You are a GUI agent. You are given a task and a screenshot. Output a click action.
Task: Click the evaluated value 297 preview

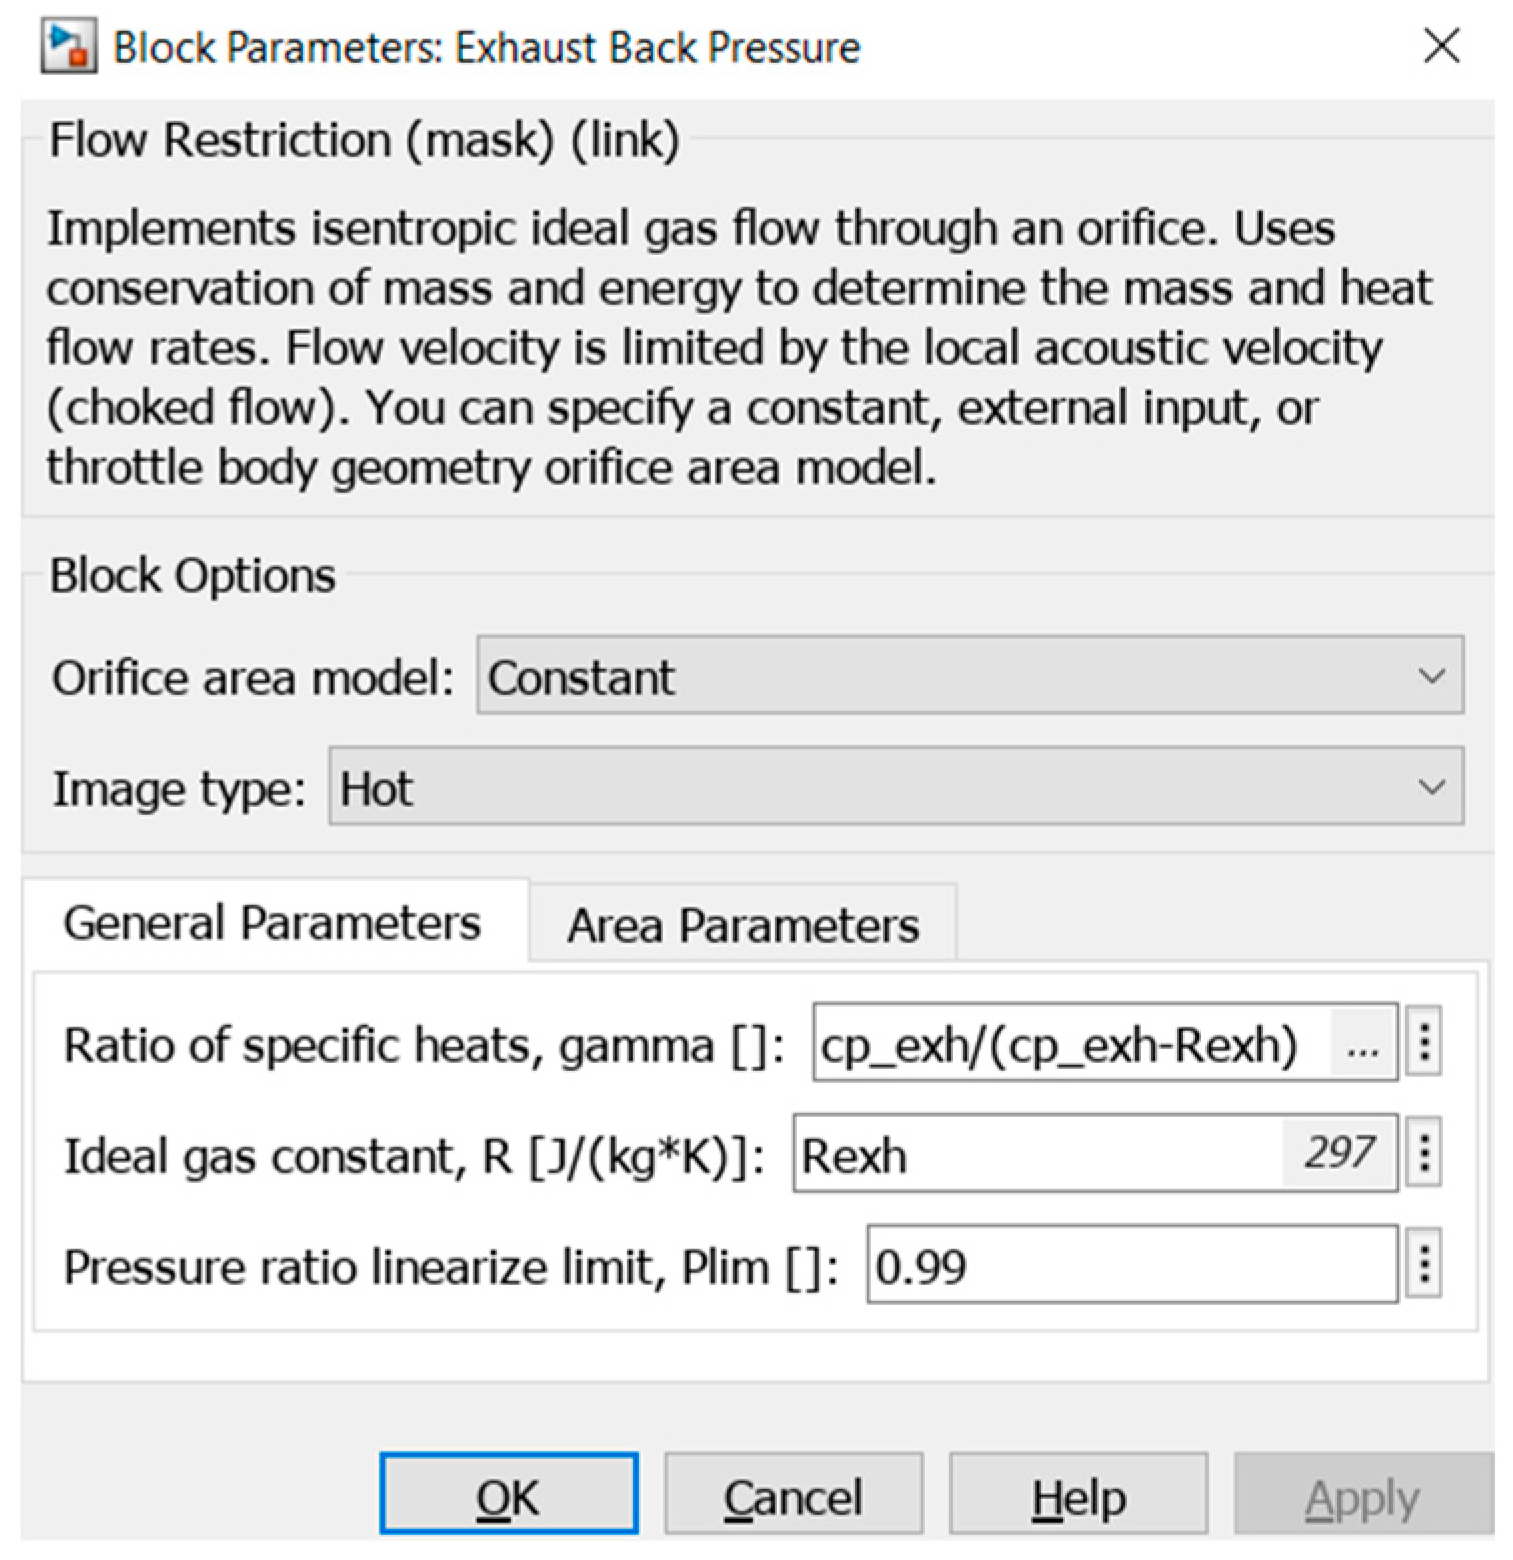coord(1338,1153)
